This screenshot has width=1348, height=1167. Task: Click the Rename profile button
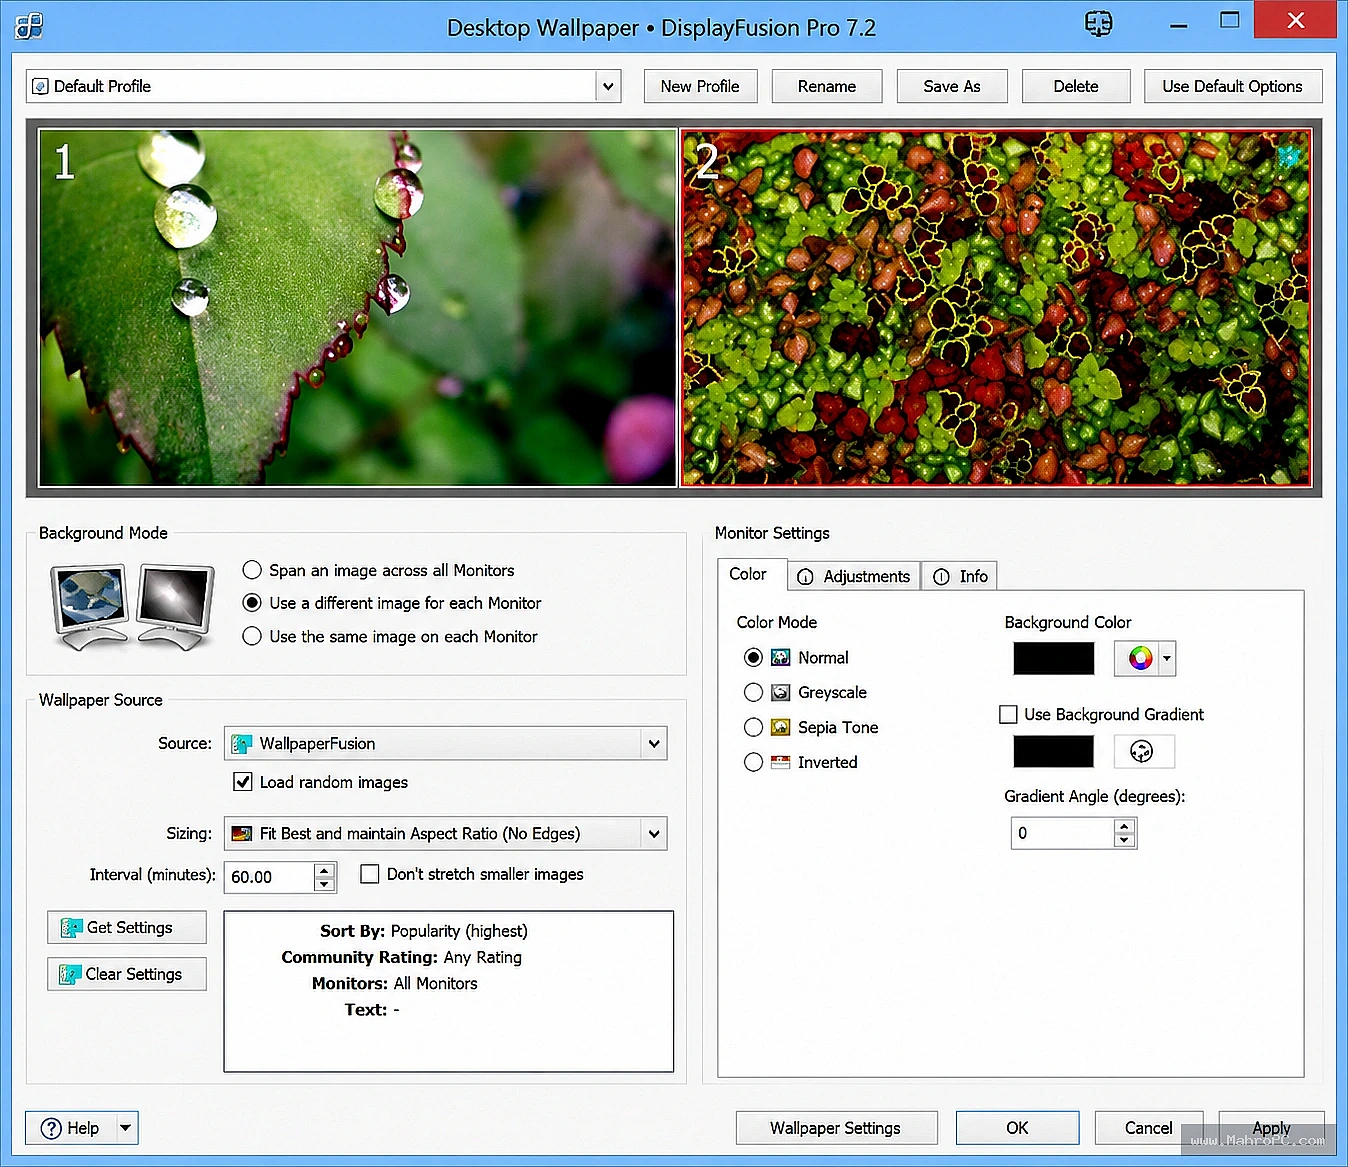click(827, 87)
